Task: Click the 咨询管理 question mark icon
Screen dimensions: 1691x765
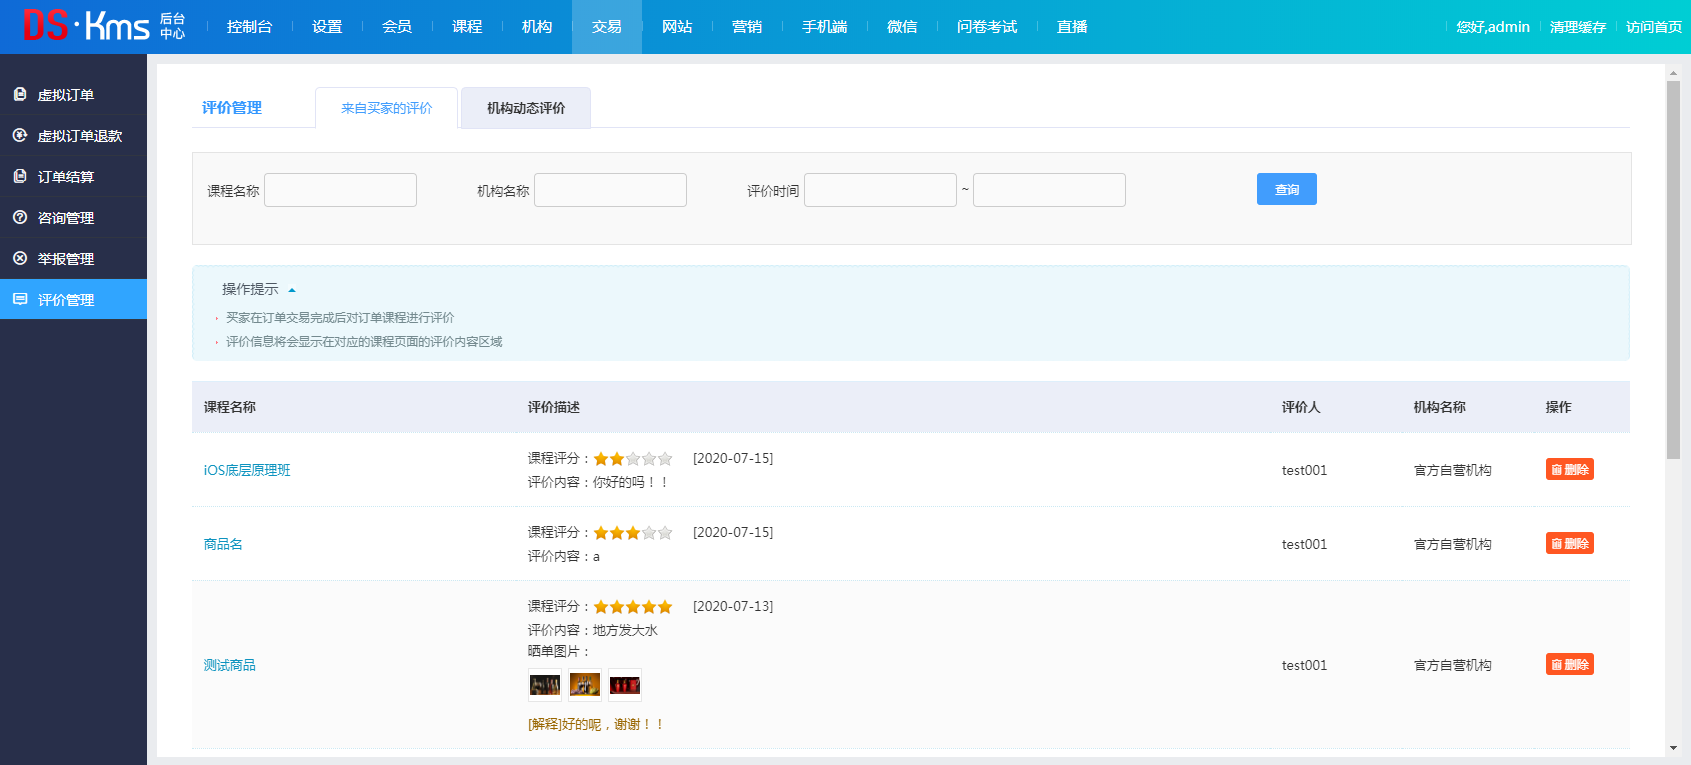Action: (20, 217)
